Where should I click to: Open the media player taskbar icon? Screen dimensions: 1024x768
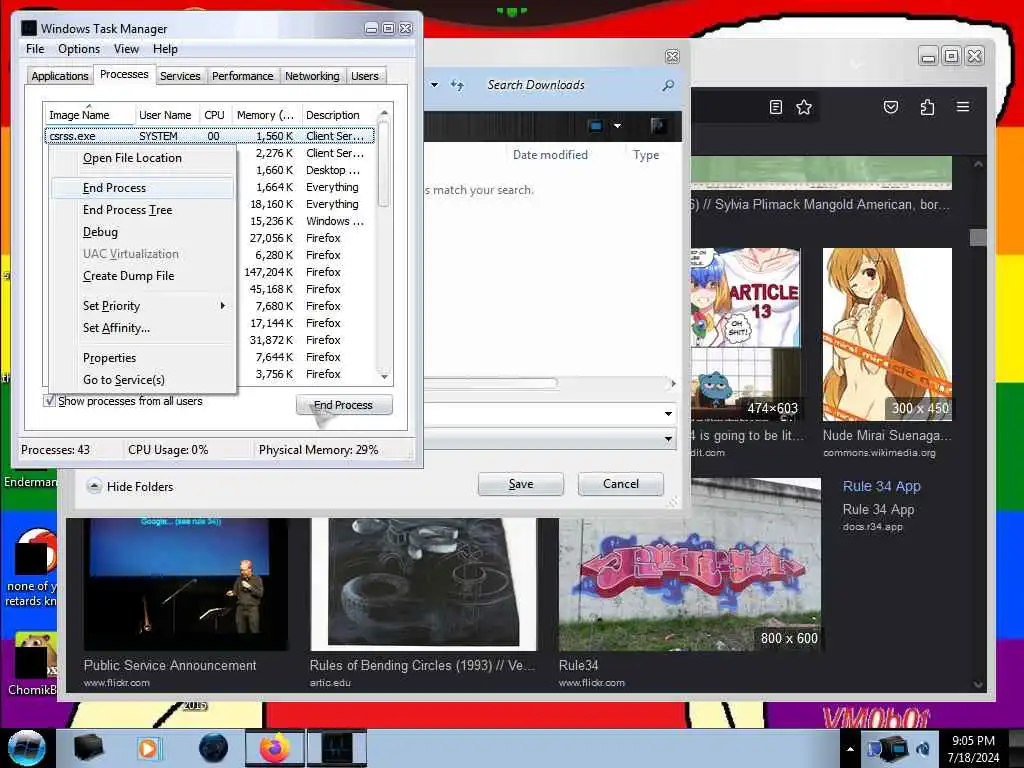click(148, 748)
